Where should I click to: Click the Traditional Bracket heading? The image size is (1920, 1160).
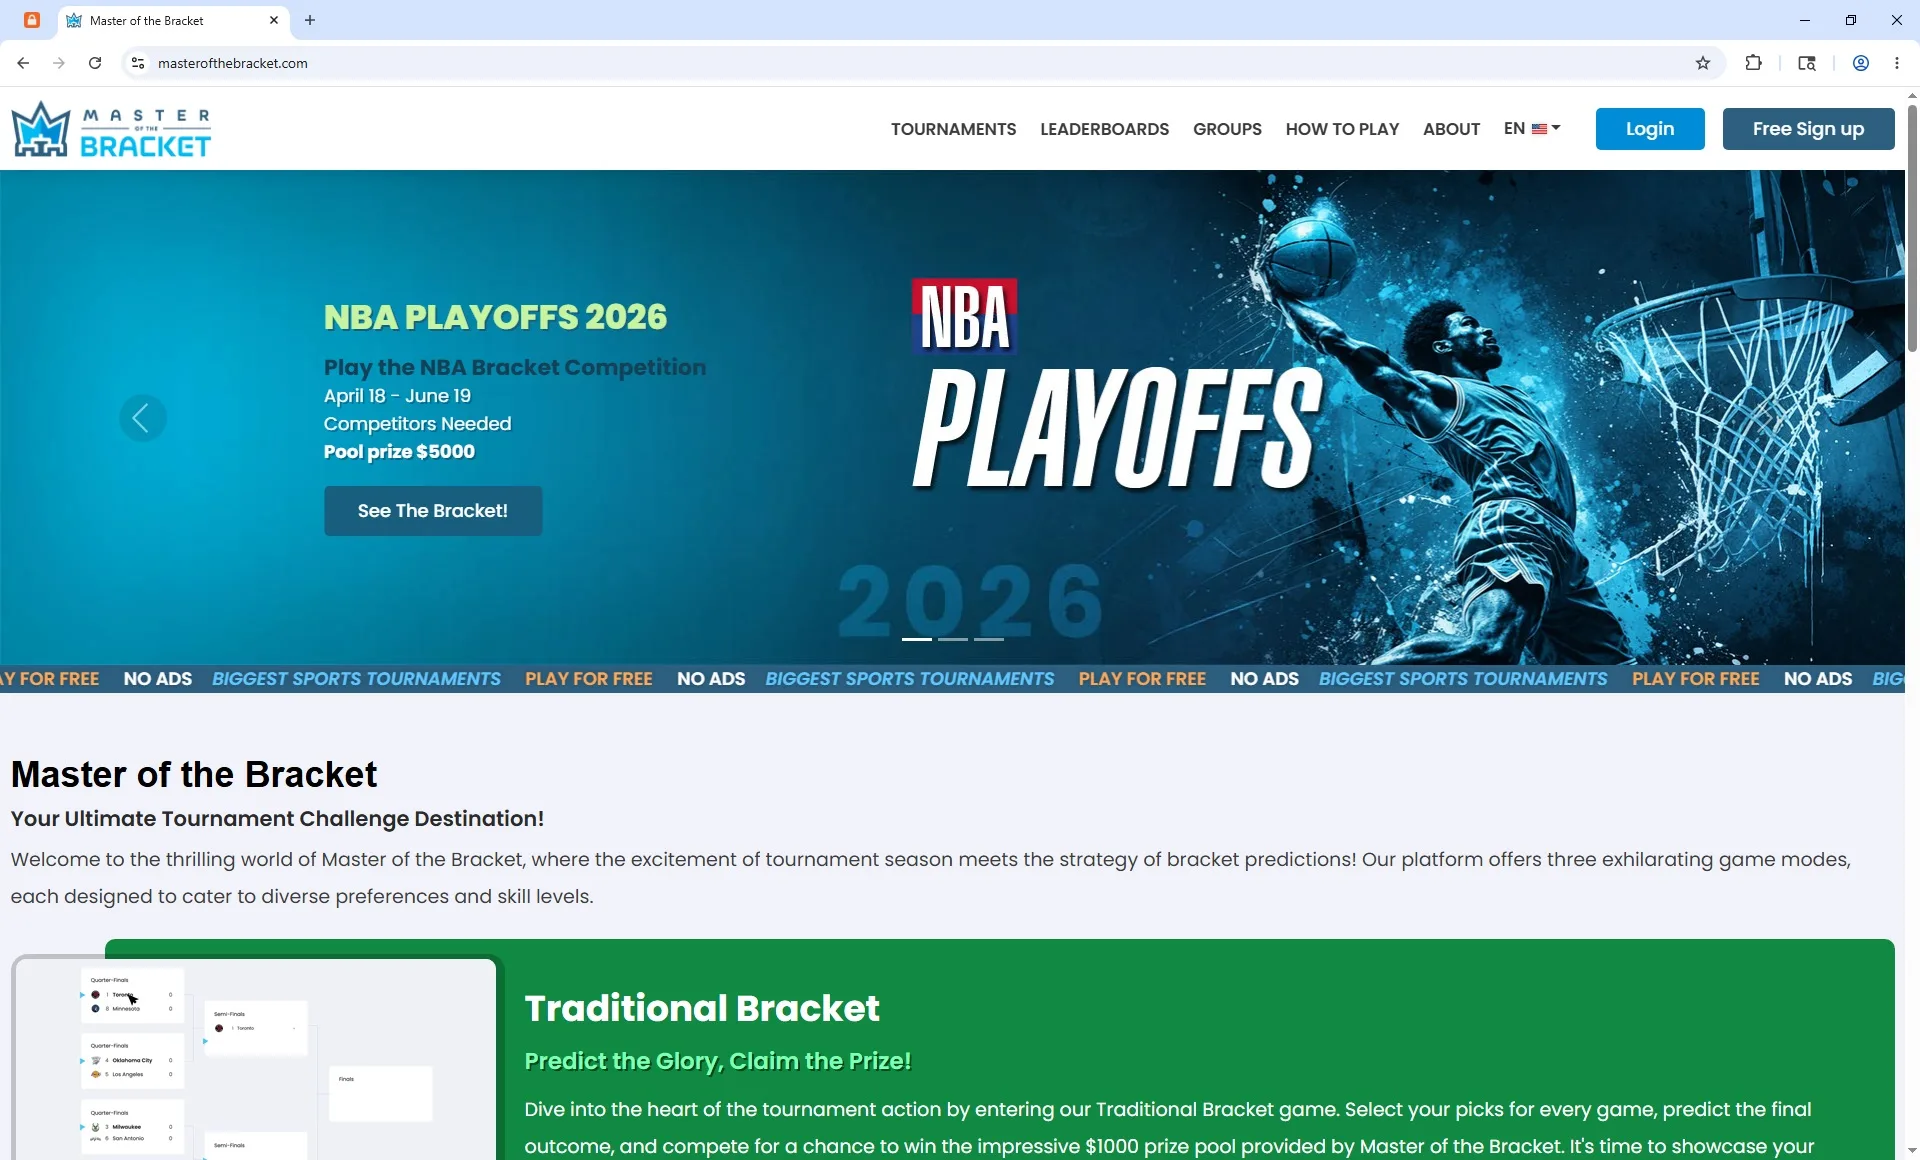[x=702, y=1008]
